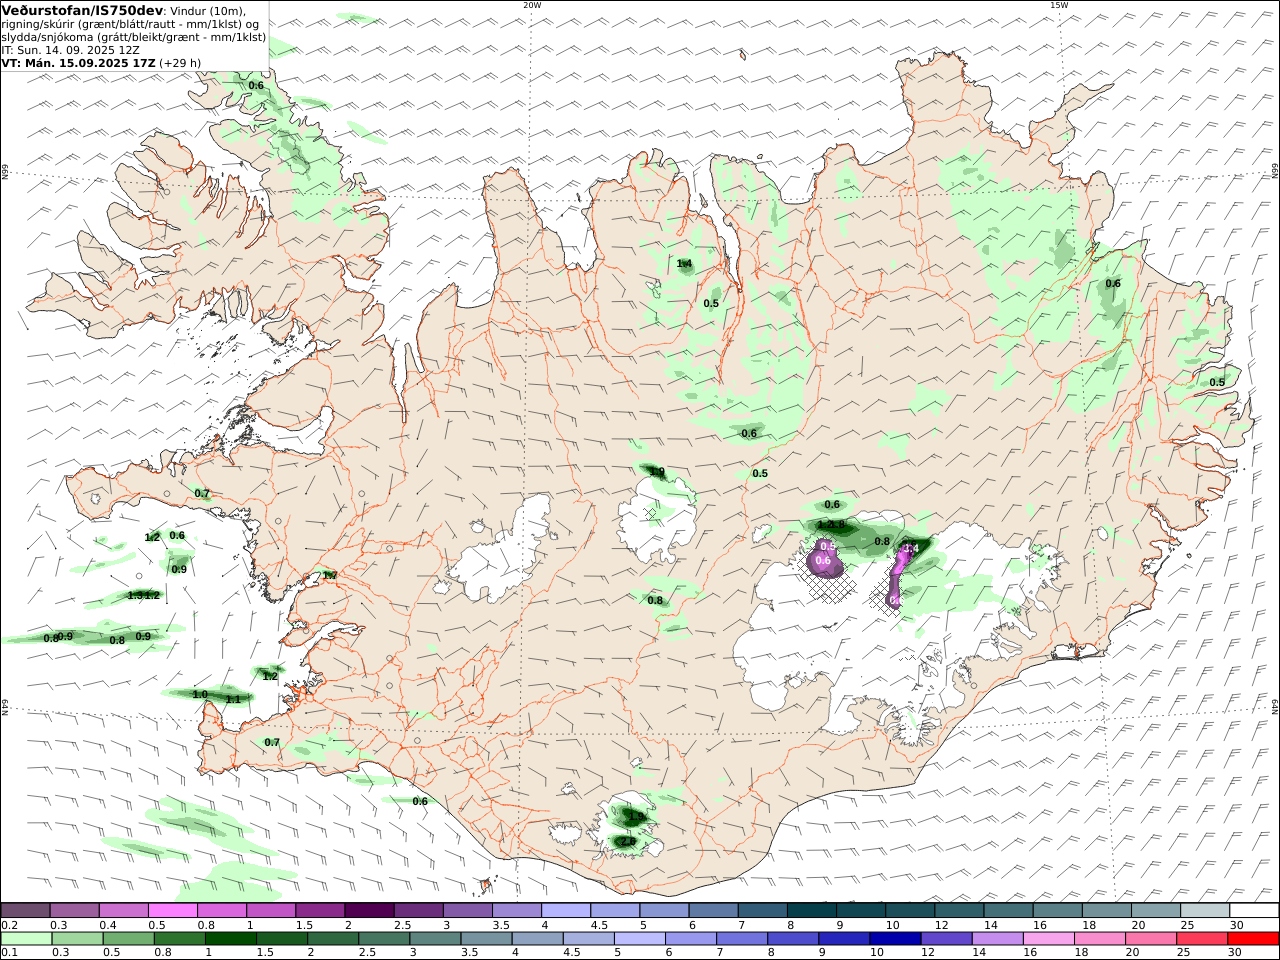Click the 2.0 precipitation value on the southern glacier
Viewport: 1280px width, 960px height.
point(628,842)
